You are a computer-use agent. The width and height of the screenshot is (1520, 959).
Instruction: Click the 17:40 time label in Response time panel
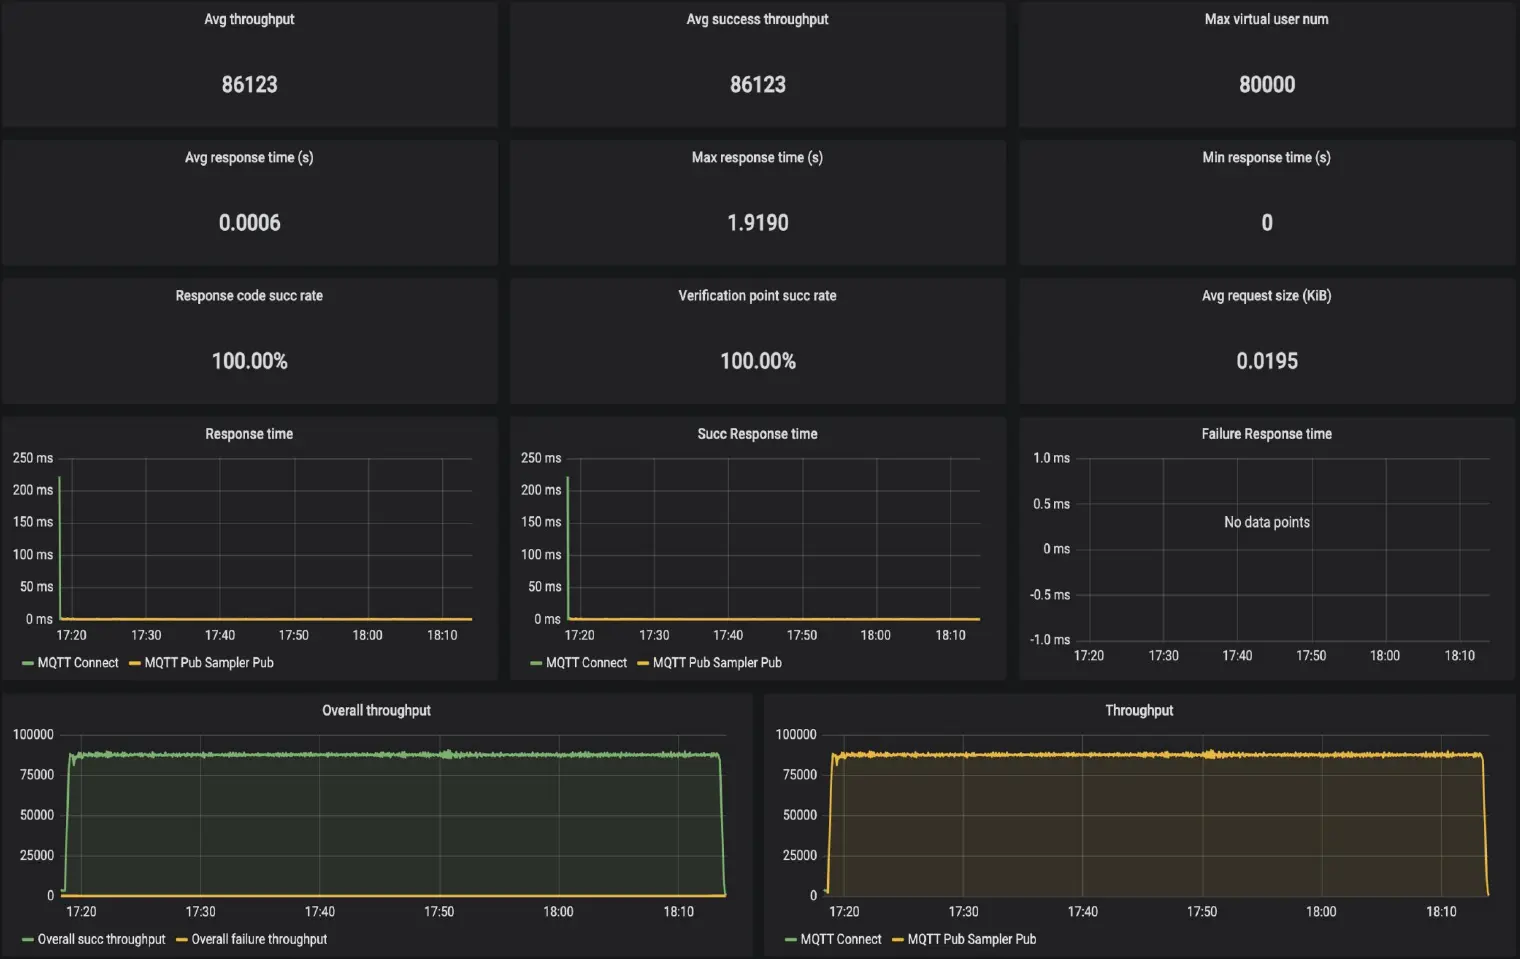tap(220, 634)
